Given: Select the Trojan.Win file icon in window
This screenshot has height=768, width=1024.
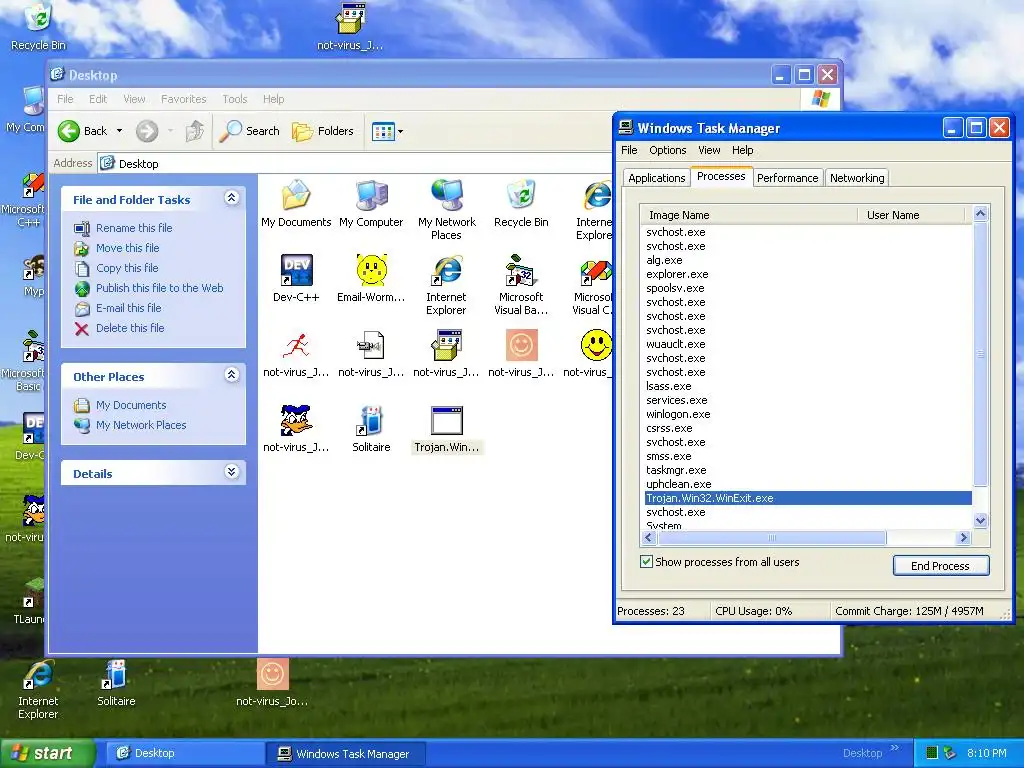Looking at the screenshot, I should (447, 421).
